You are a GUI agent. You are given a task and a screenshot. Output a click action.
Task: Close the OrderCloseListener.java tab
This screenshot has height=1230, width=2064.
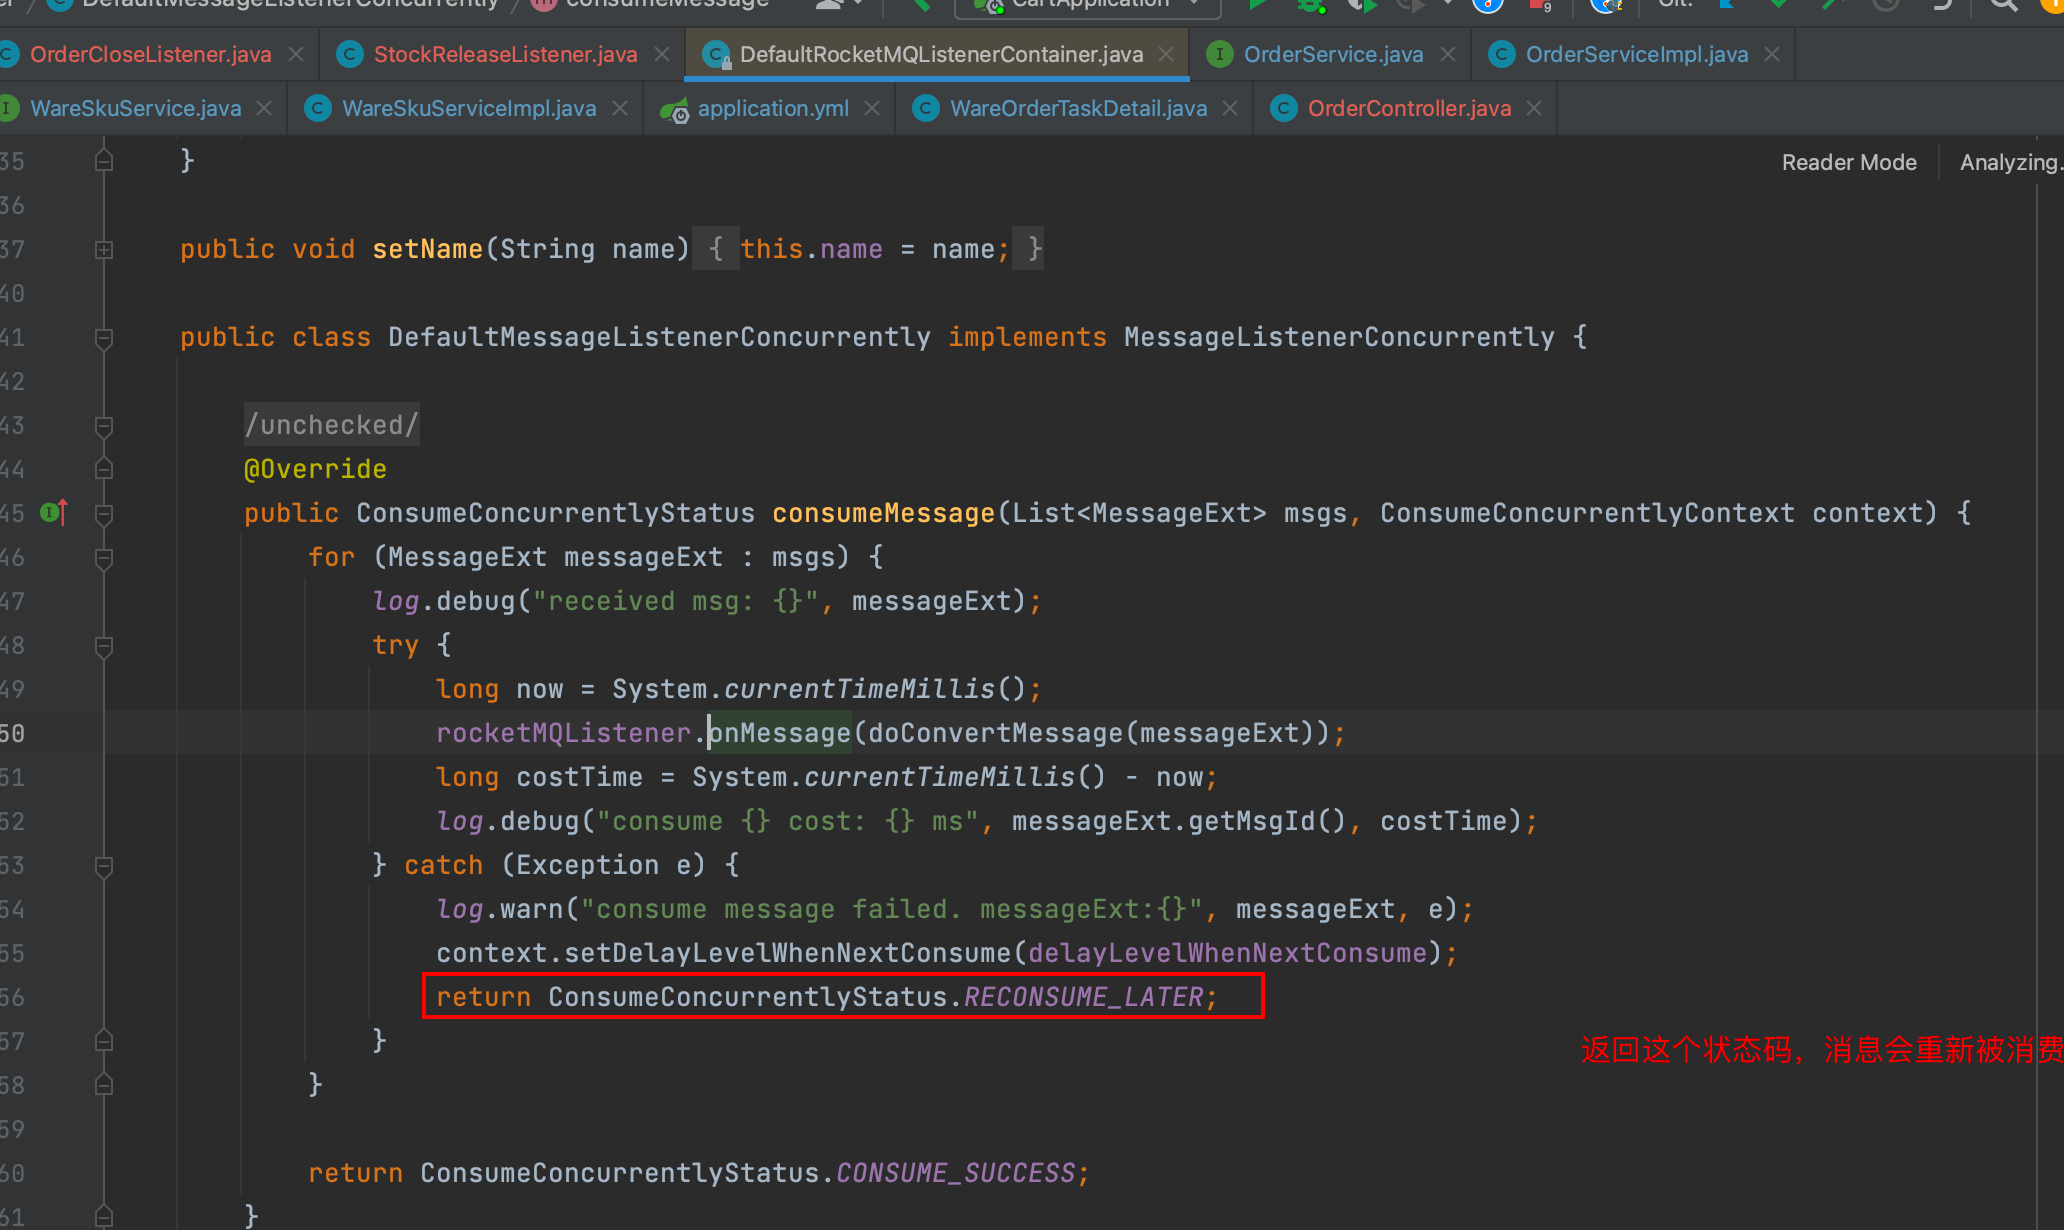[x=296, y=54]
